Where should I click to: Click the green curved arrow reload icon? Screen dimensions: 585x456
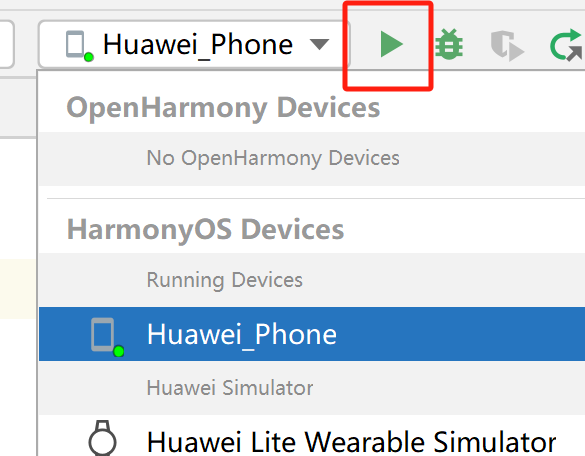coord(566,46)
